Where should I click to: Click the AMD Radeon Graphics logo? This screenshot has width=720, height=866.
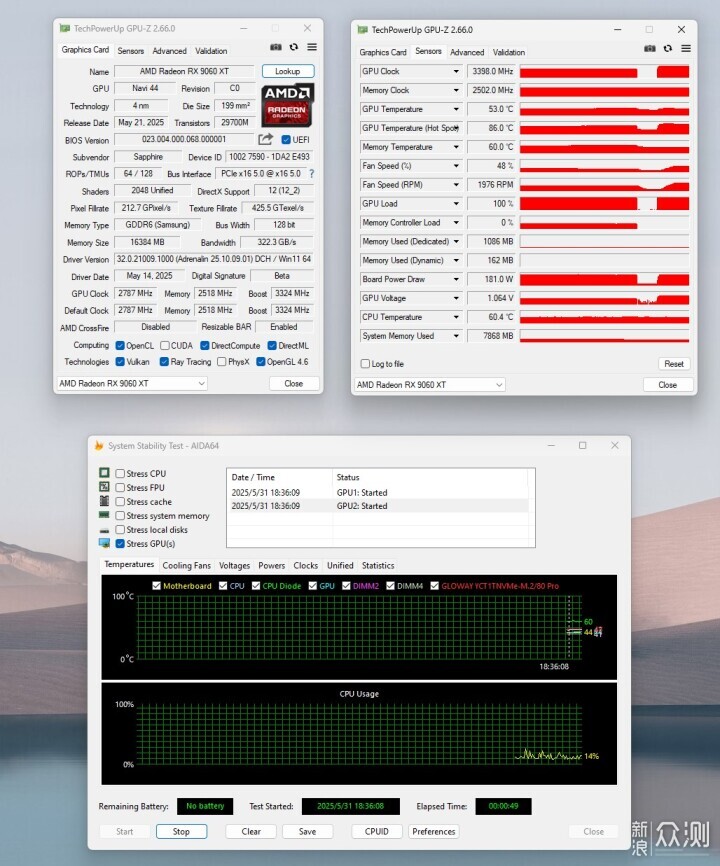click(287, 105)
